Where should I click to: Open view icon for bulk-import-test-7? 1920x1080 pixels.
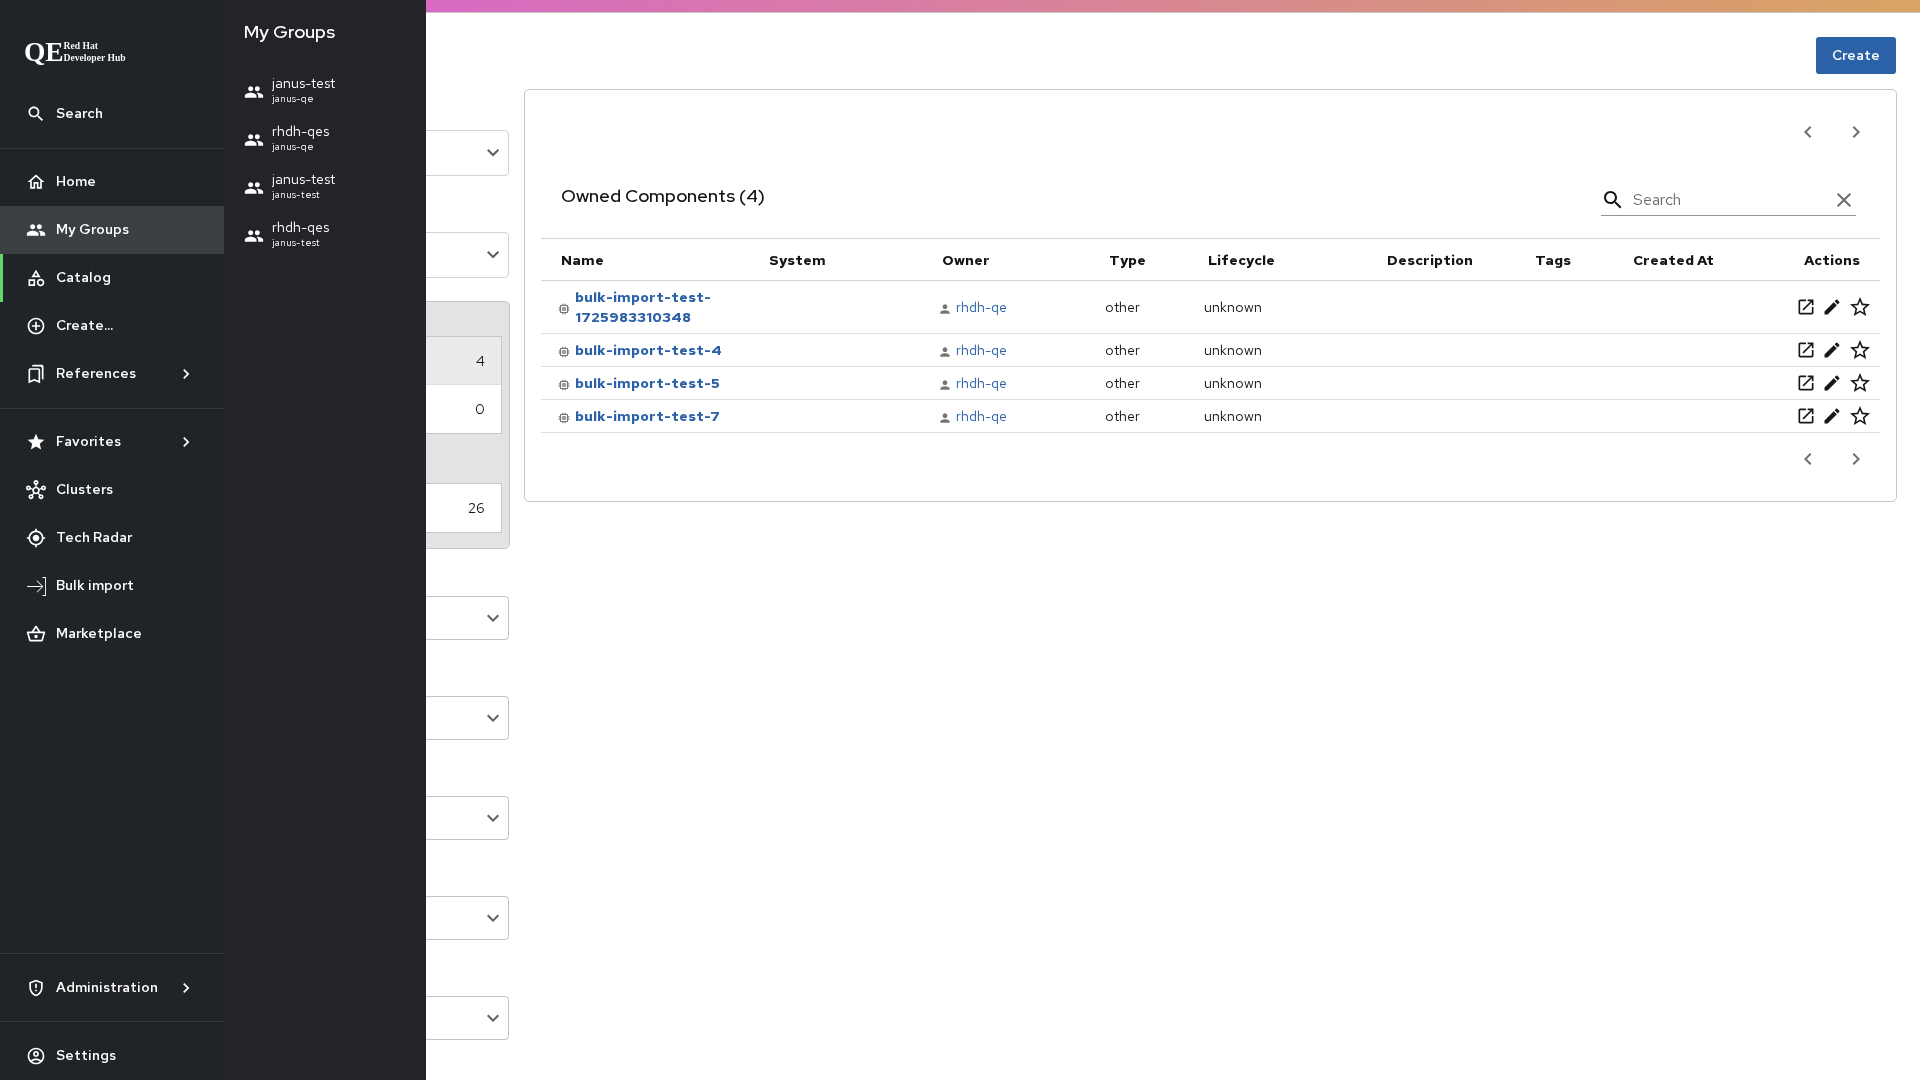[x=1805, y=416]
